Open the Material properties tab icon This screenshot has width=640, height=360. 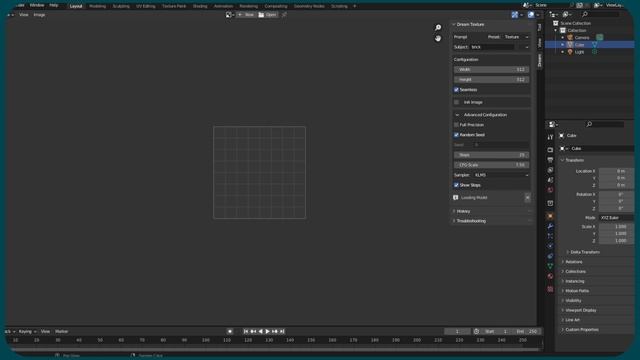tap(550, 276)
